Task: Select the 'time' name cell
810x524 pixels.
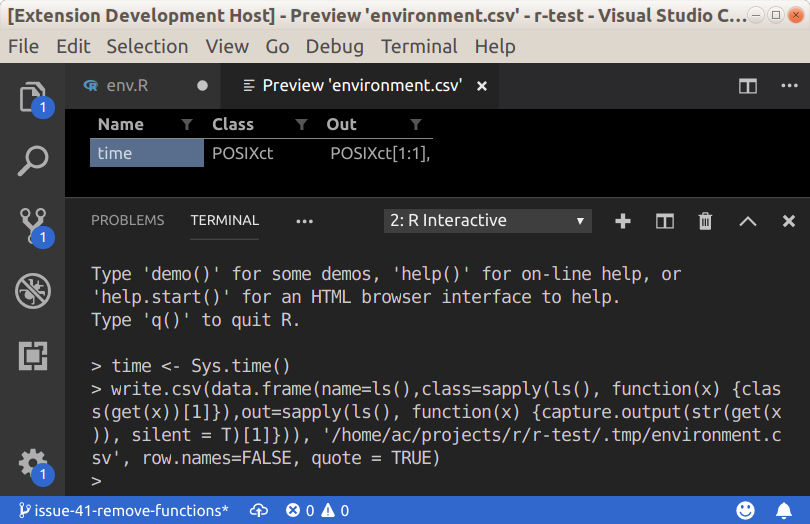Action: pyautogui.click(x=147, y=153)
